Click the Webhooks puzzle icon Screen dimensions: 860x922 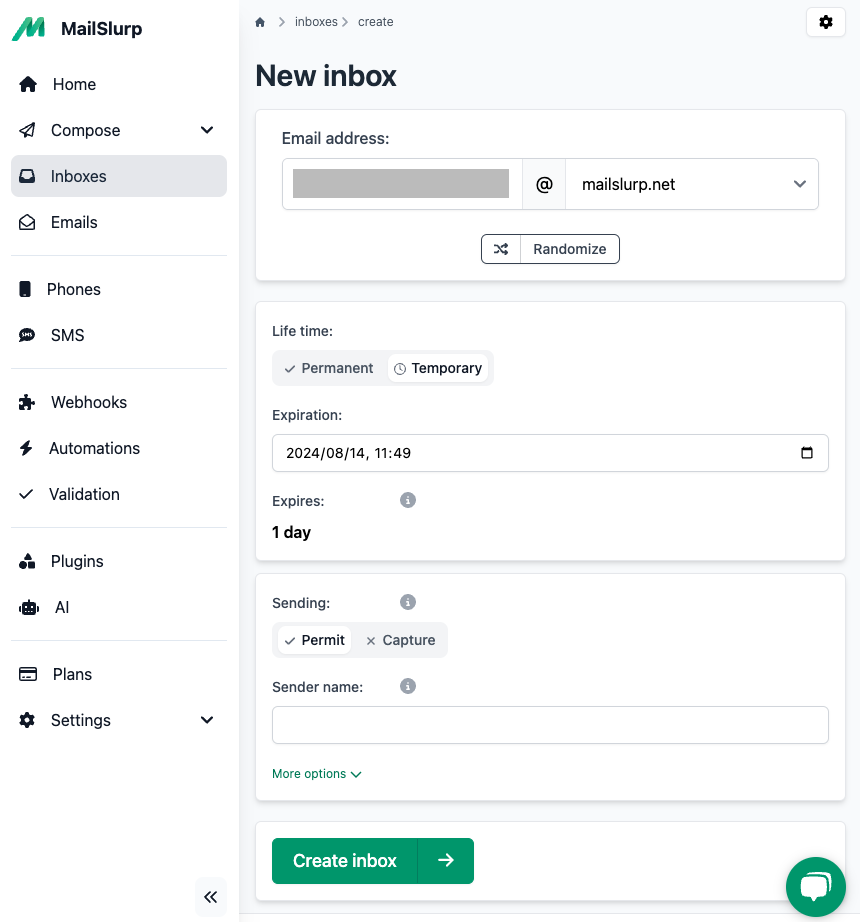pos(27,402)
